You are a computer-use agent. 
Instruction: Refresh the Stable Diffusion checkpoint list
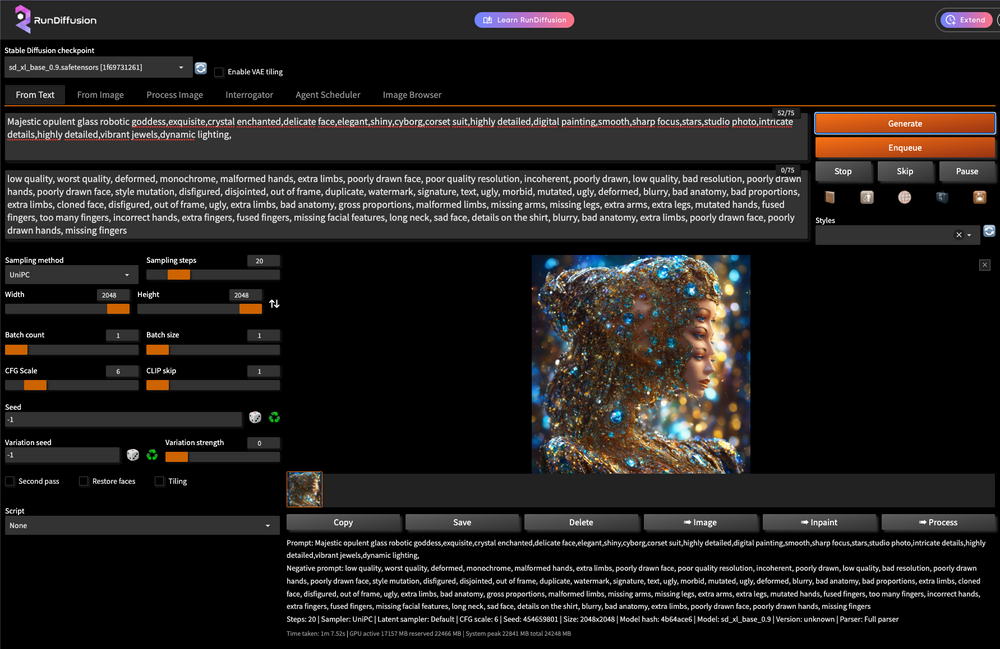tap(201, 68)
